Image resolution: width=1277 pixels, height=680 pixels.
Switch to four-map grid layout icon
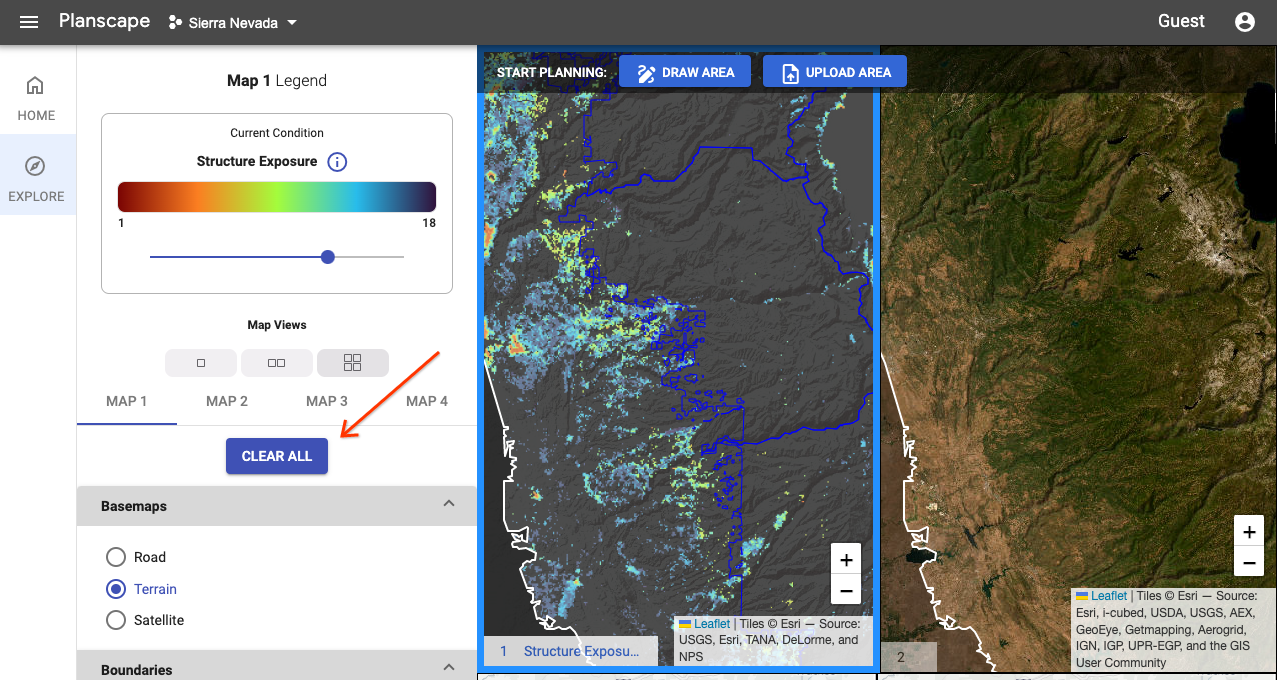click(352, 362)
